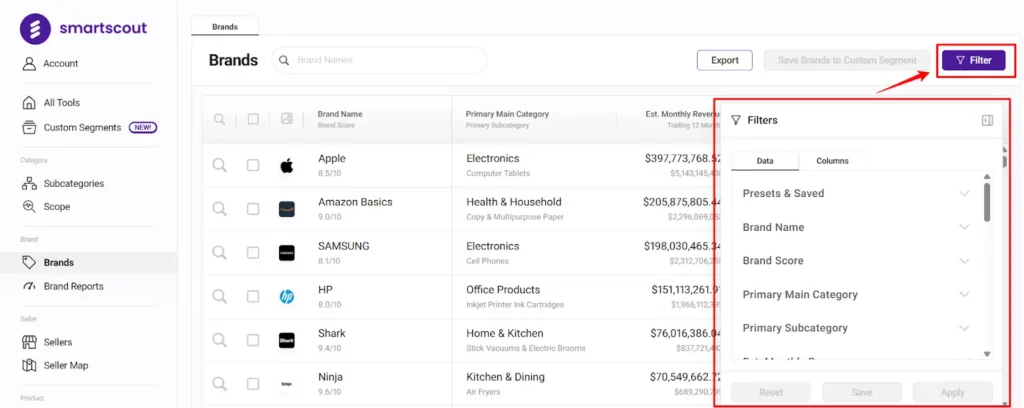1024x408 pixels.
Task: Click the Filters list scroll-up arrow
Action: tap(987, 177)
